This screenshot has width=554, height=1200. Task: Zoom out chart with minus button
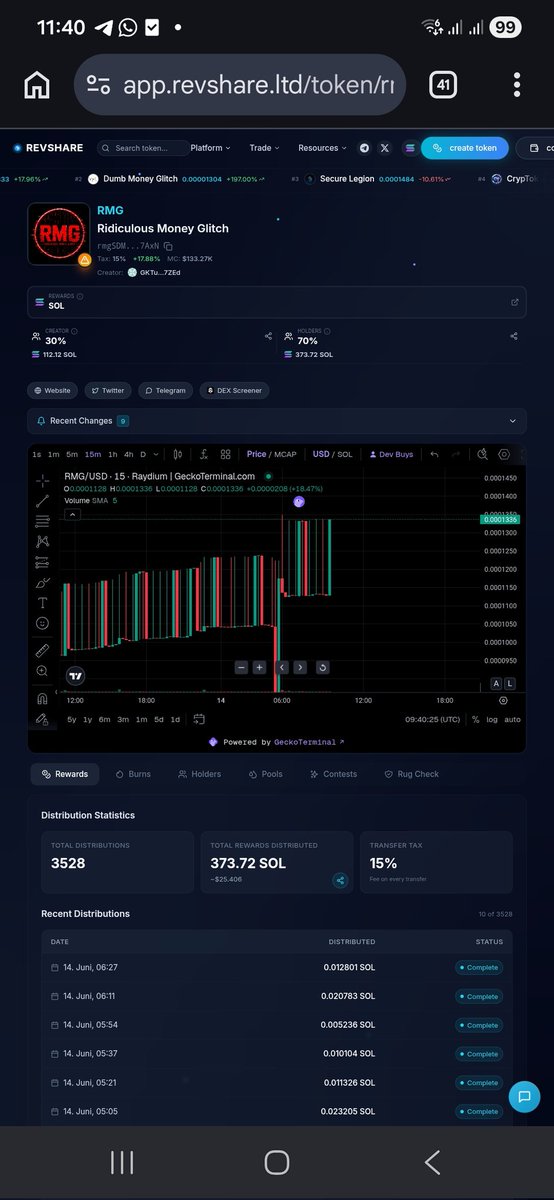pos(241,667)
